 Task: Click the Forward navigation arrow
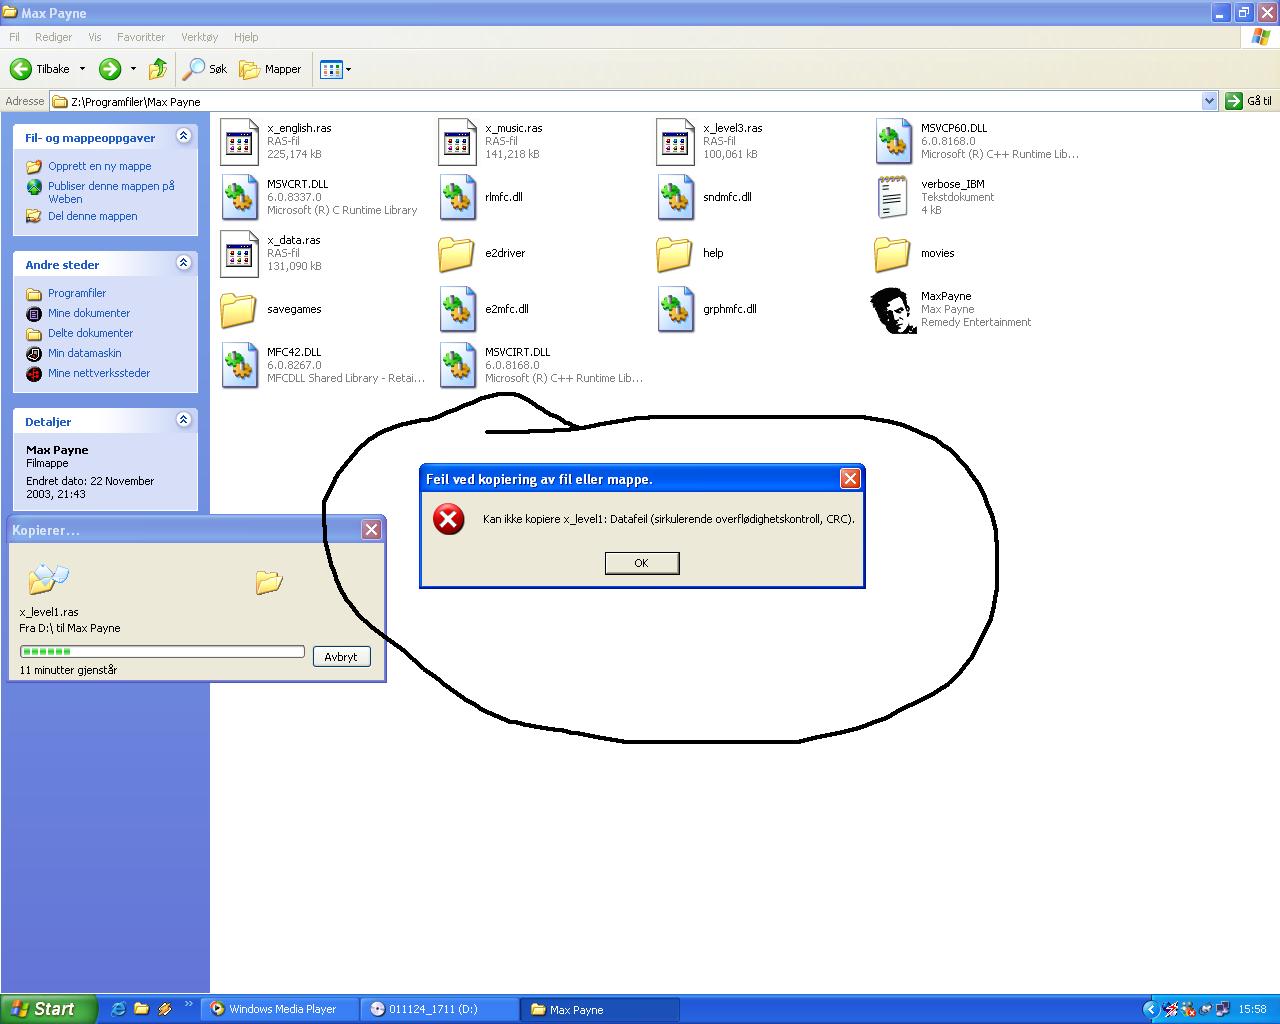click(110, 69)
